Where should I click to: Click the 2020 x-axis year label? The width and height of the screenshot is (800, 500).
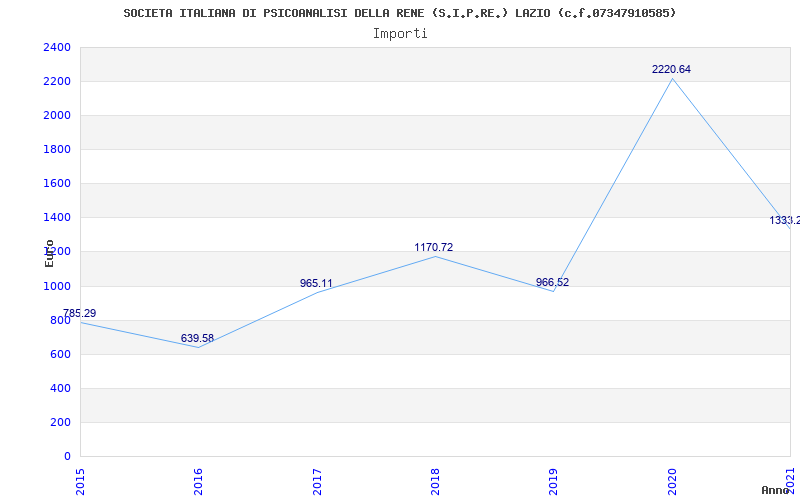point(672,482)
